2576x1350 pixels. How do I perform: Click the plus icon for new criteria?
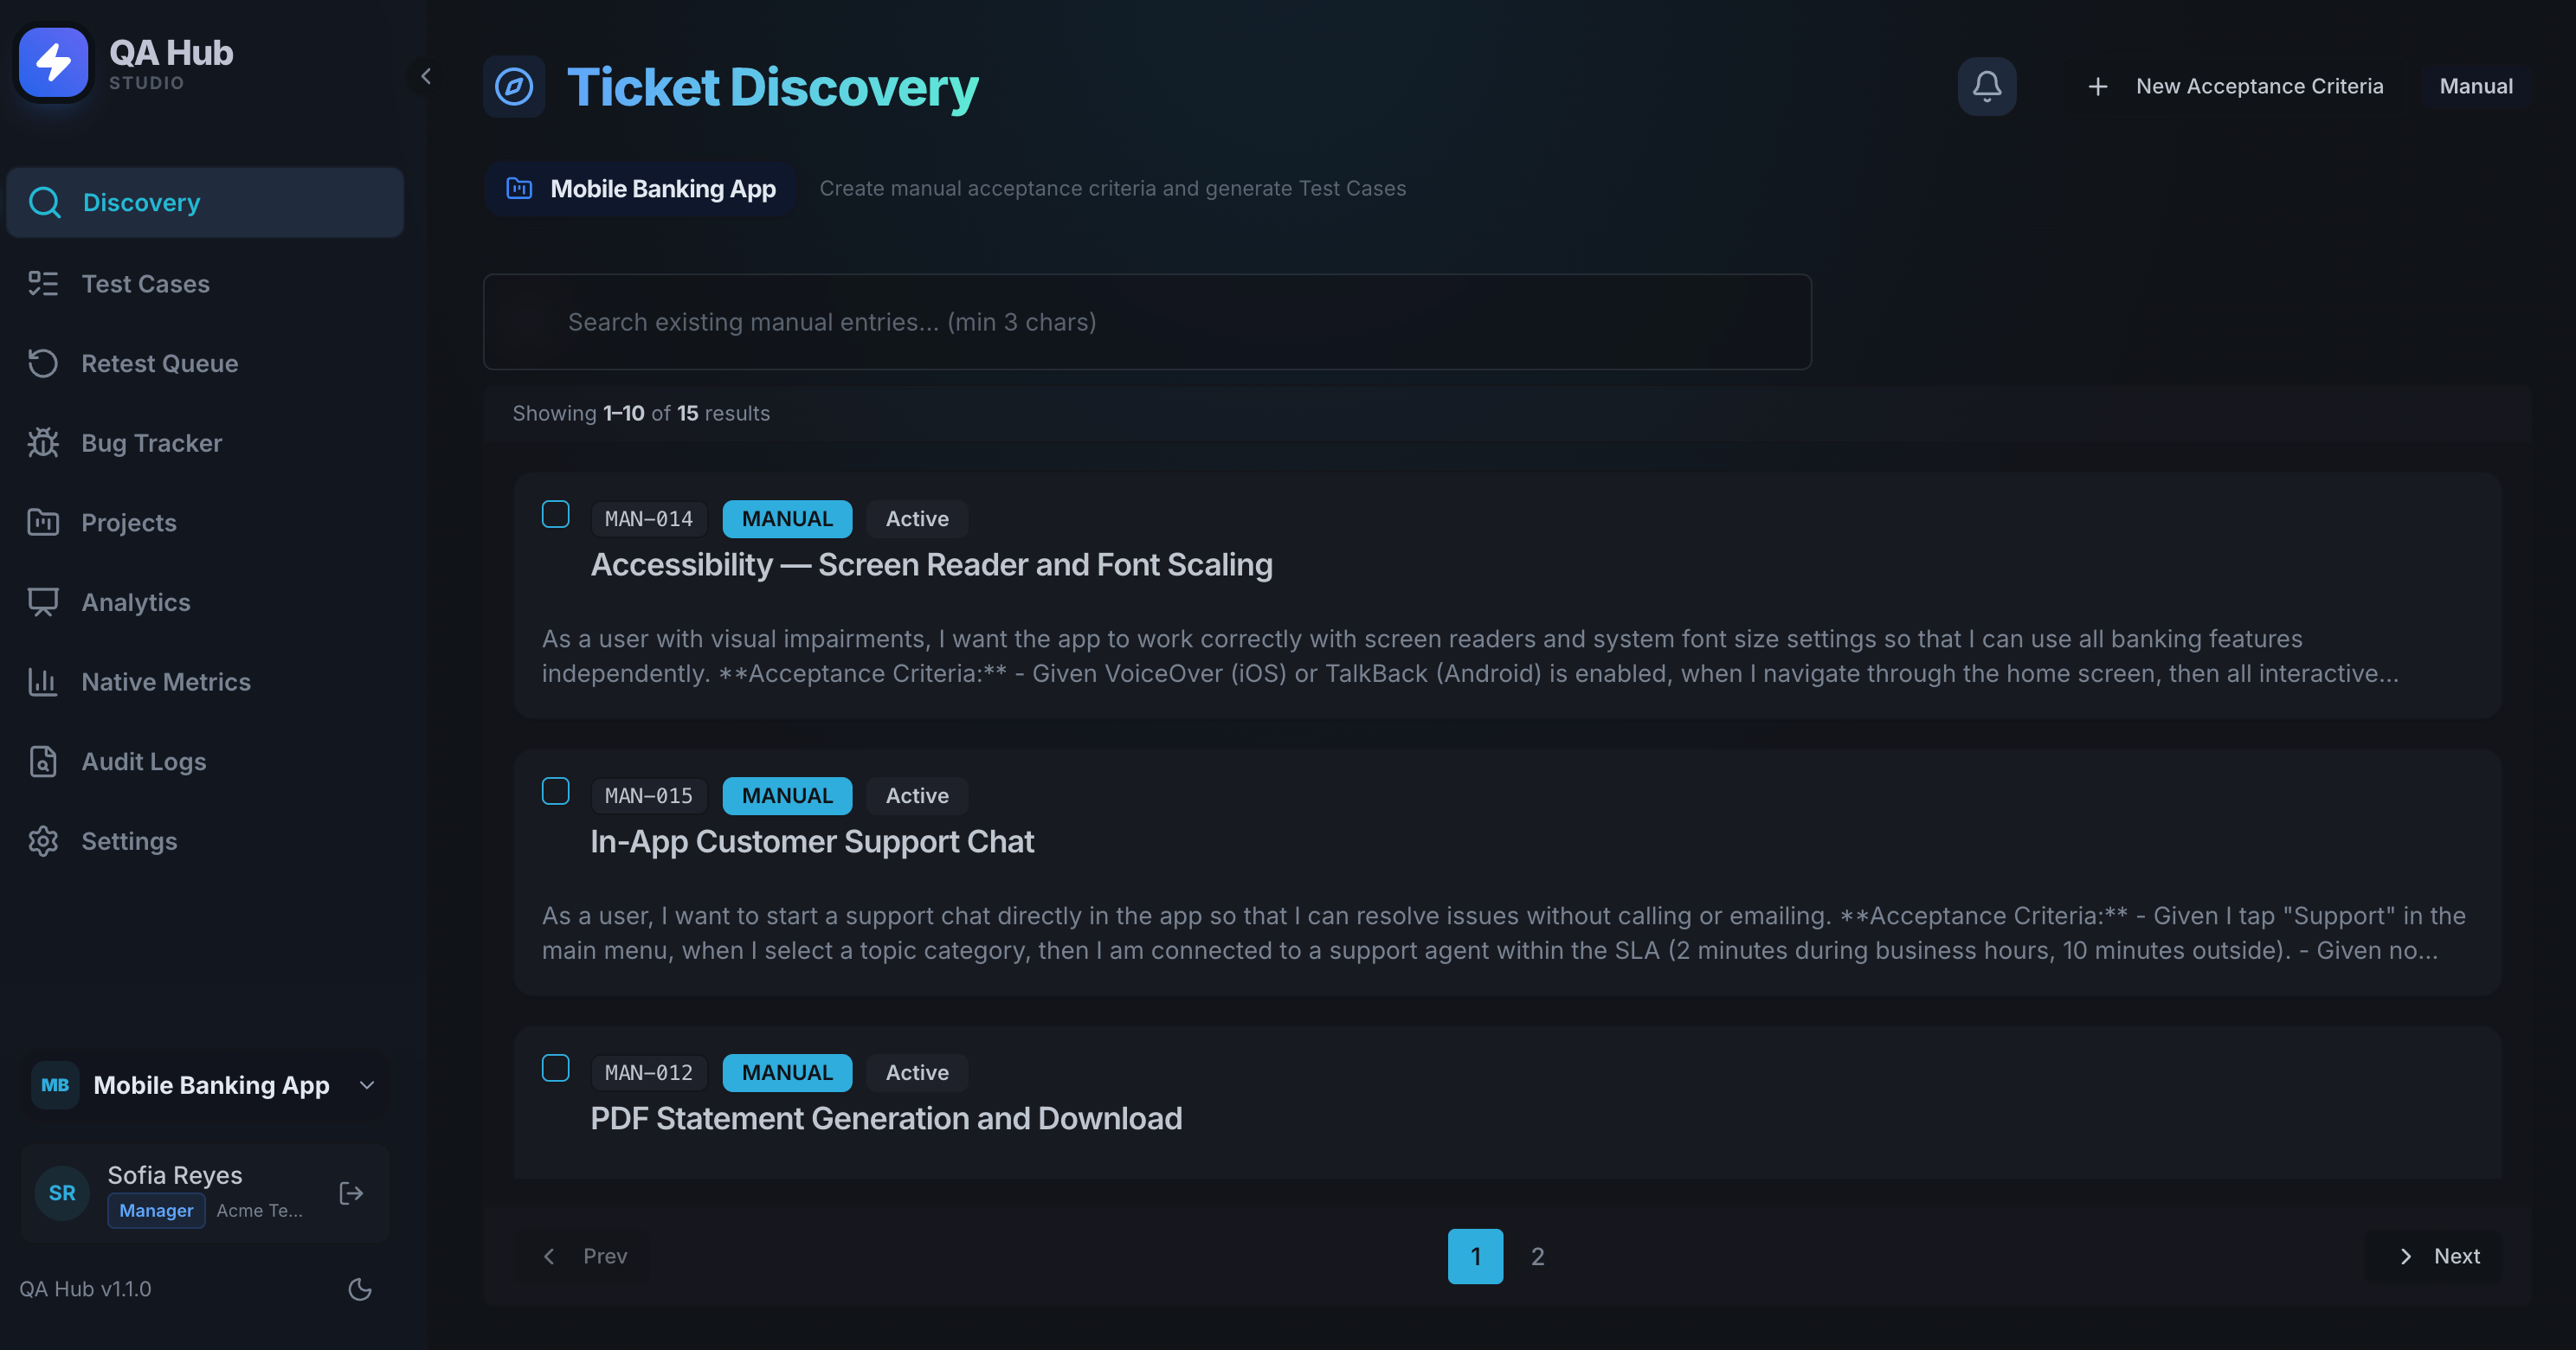tap(2098, 87)
